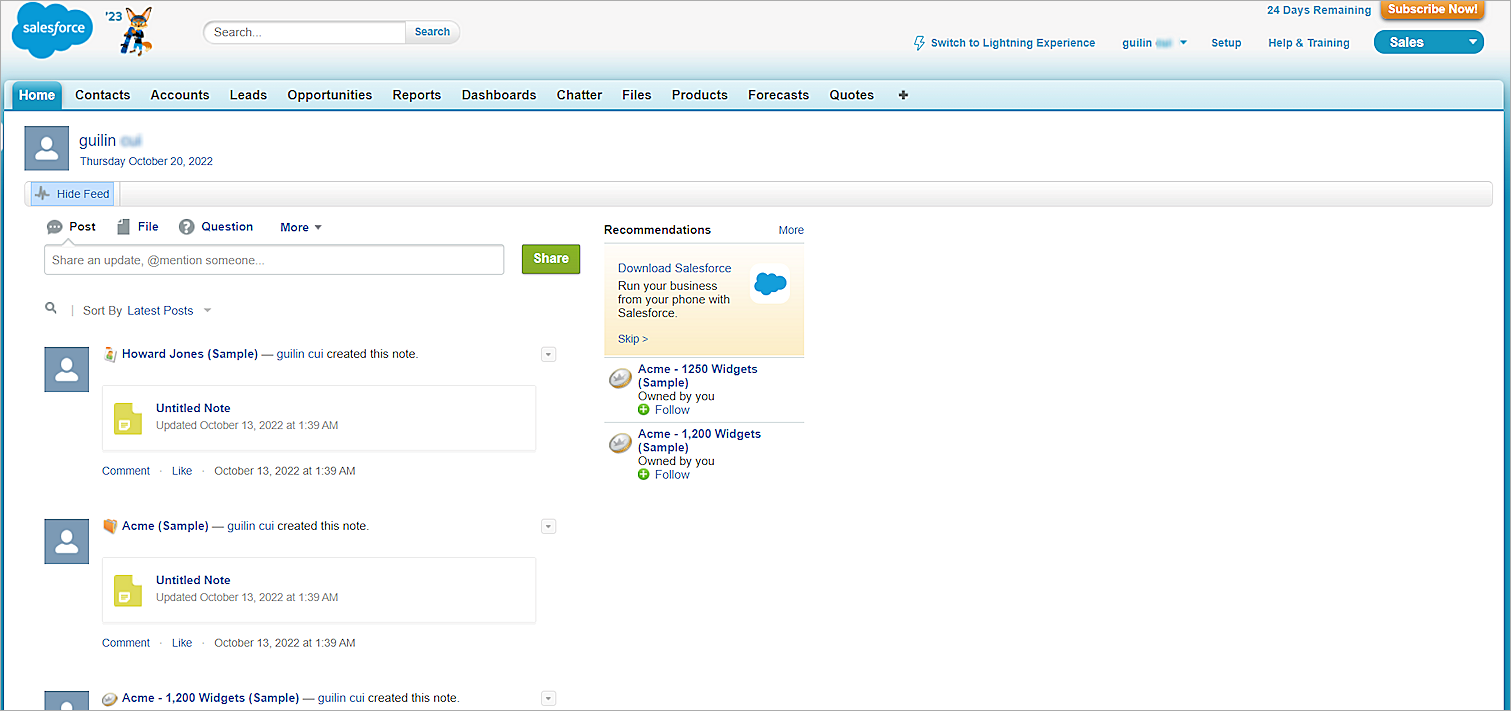The height and width of the screenshot is (711, 1511).
Task: Click the Salesforce cloud app icon in Recommendations
Action: point(770,283)
